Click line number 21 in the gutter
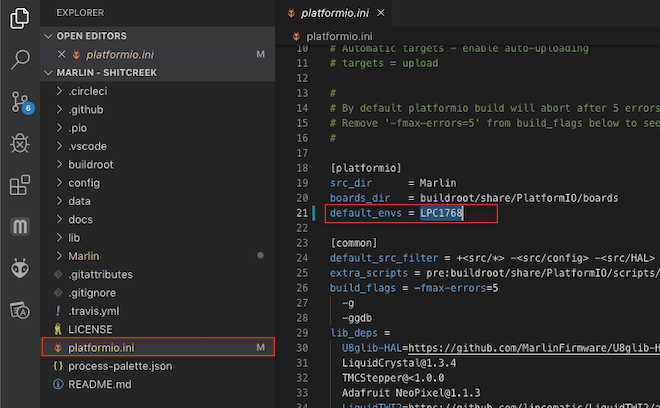The height and width of the screenshot is (408, 660). pyautogui.click(x=302, y=213)
